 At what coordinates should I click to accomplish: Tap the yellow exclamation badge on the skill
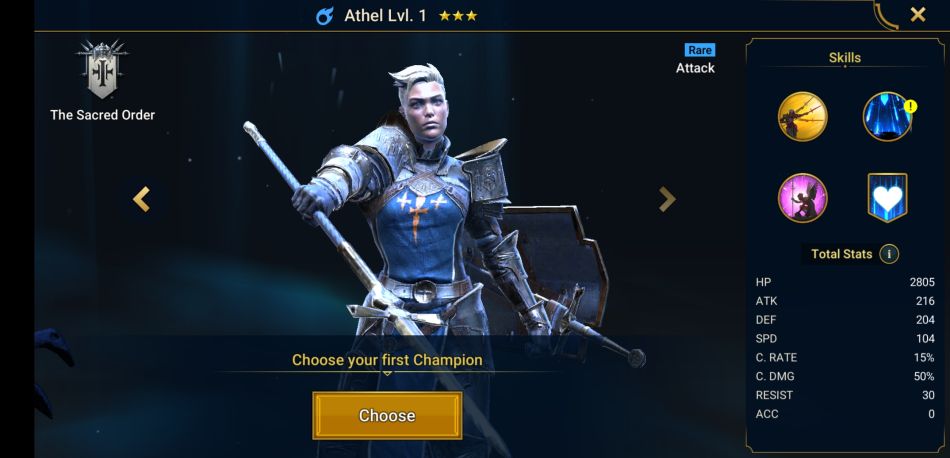(910, 107)
